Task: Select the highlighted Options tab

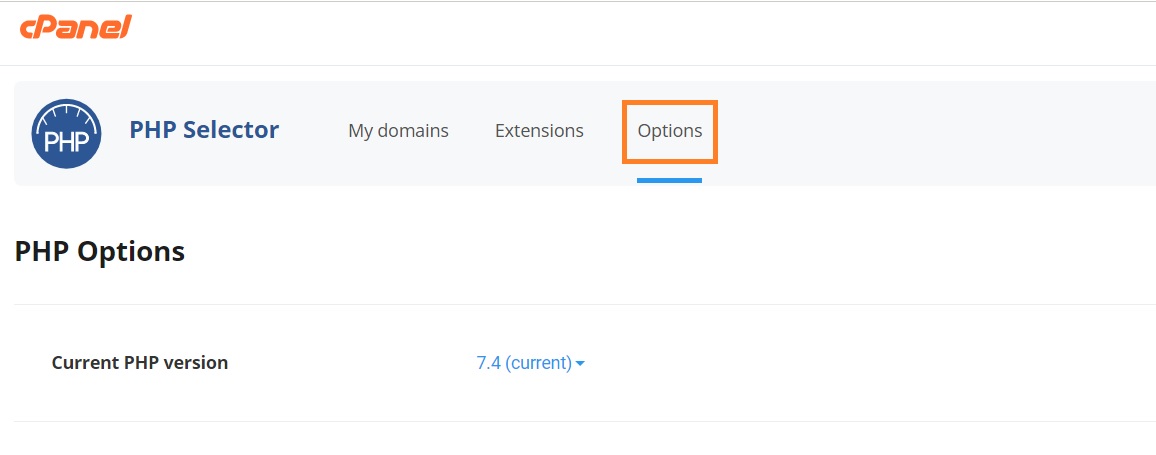Action: click(x=669, y=131)
